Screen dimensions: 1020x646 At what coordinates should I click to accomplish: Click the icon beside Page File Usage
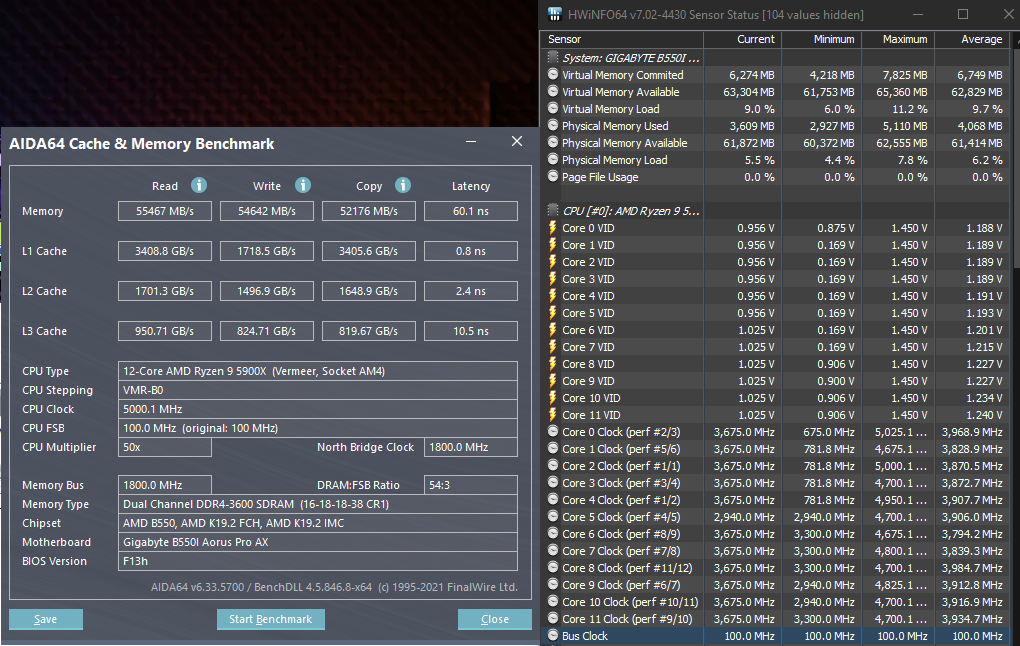pos(553,176)
